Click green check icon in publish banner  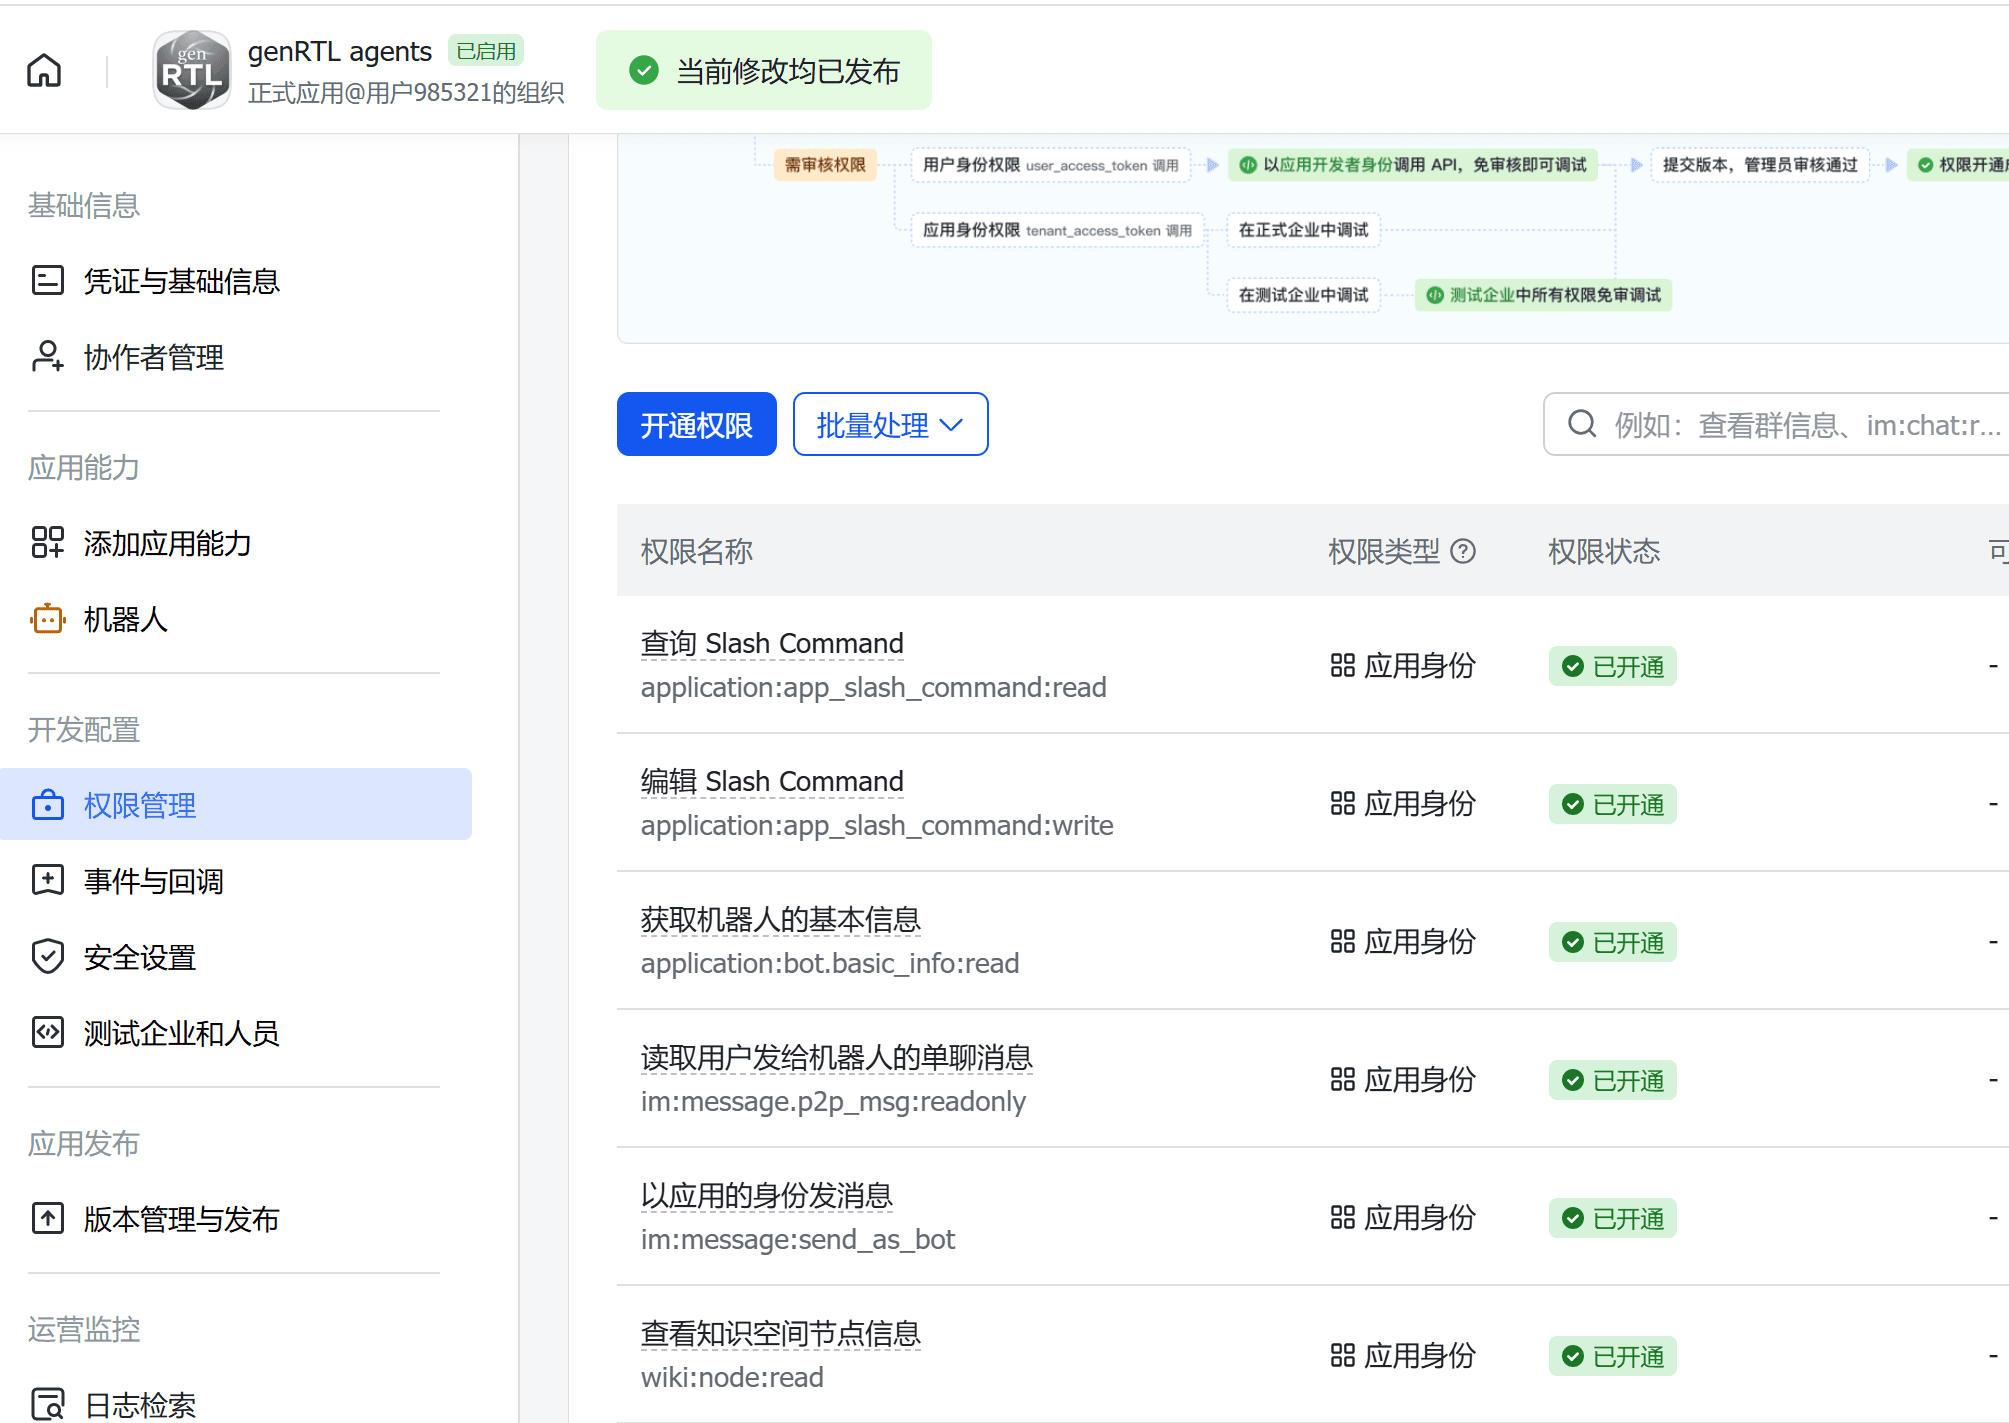click(x=644, y=70)
